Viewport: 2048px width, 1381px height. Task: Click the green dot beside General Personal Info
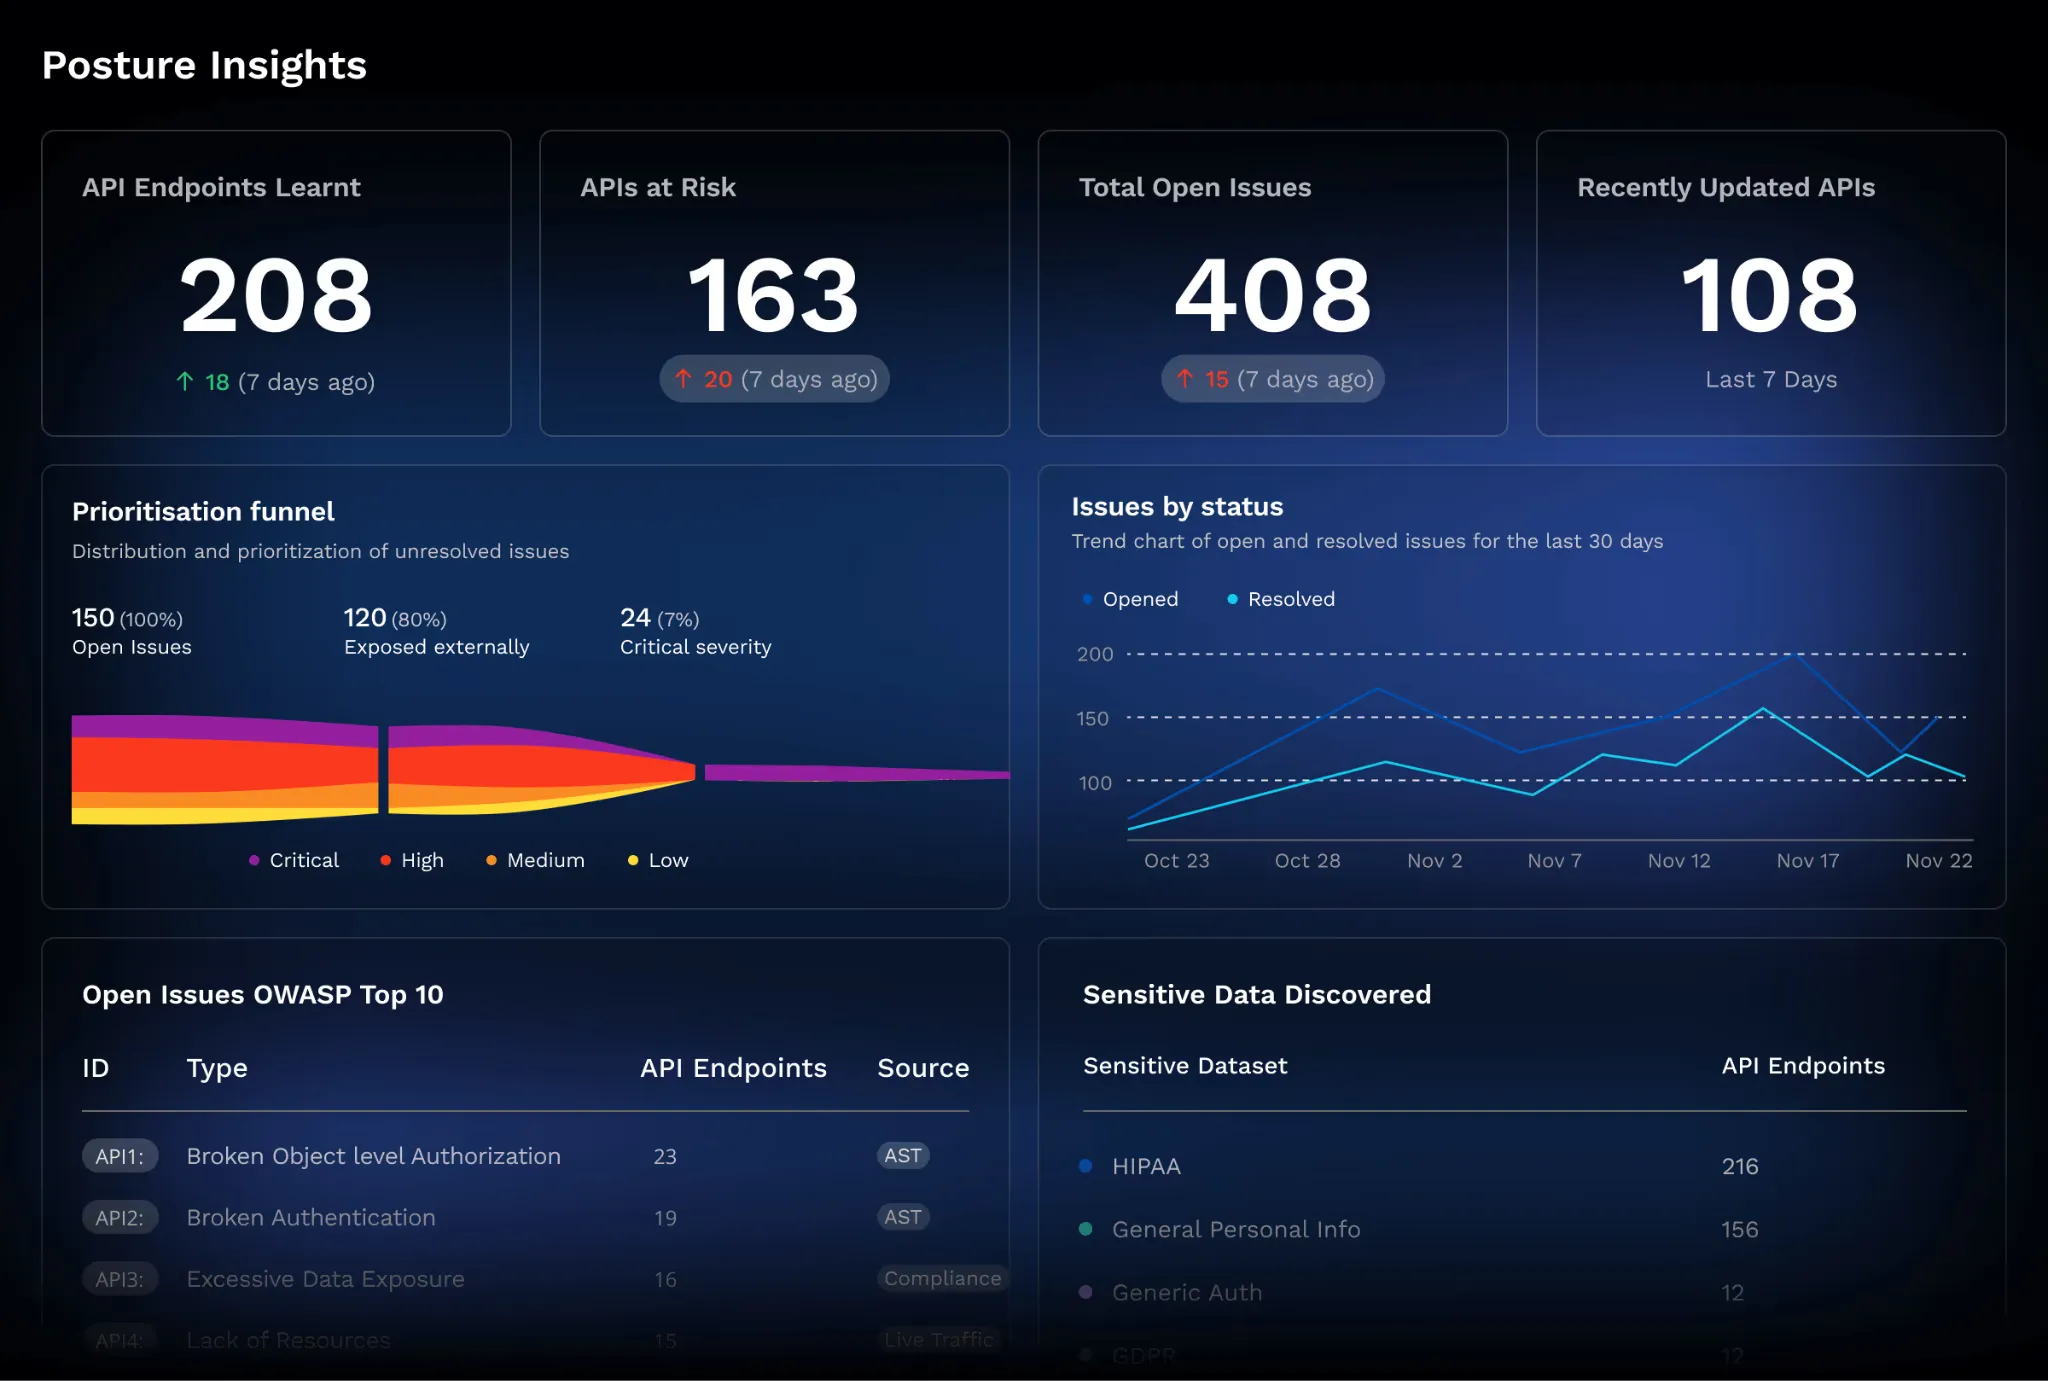[x=1086, y=1229]
